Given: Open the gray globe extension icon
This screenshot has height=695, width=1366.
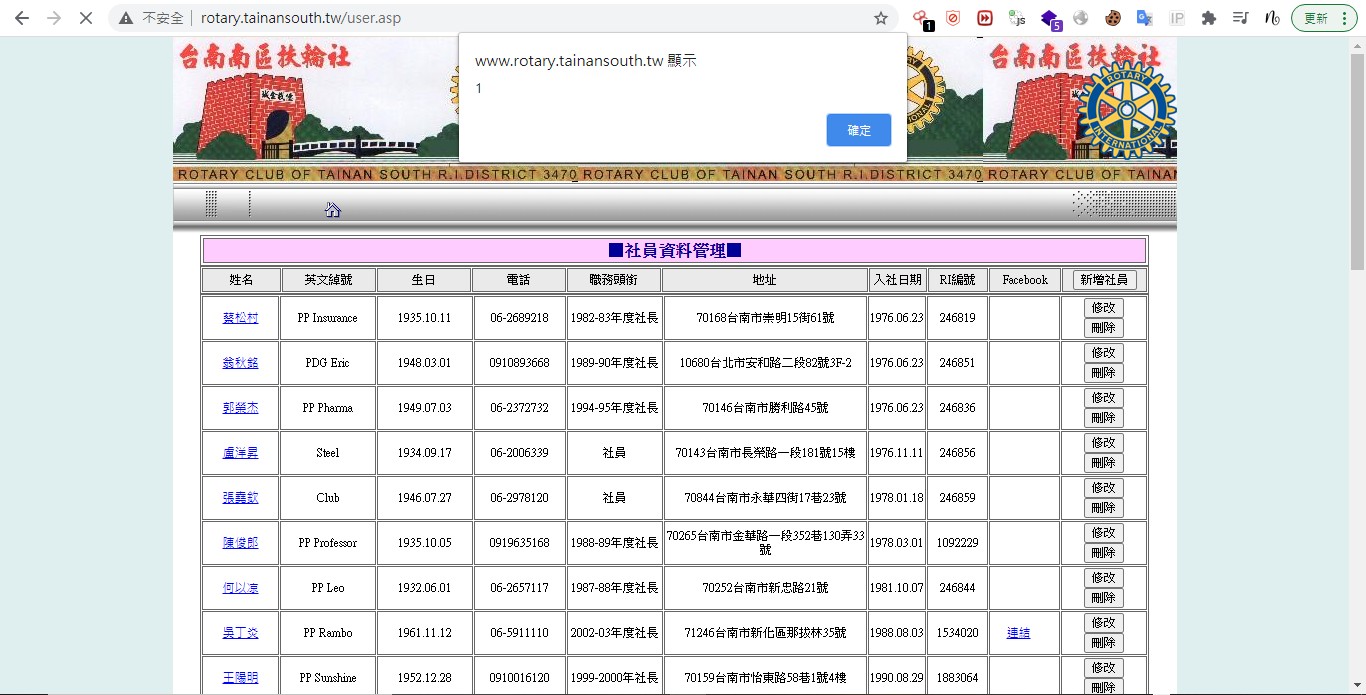Looking at the screenshot, I should [x=1081, y=18].
